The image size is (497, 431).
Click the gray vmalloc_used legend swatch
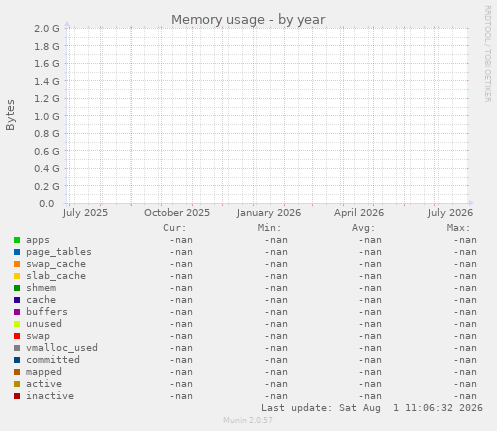tap(17, 348)
